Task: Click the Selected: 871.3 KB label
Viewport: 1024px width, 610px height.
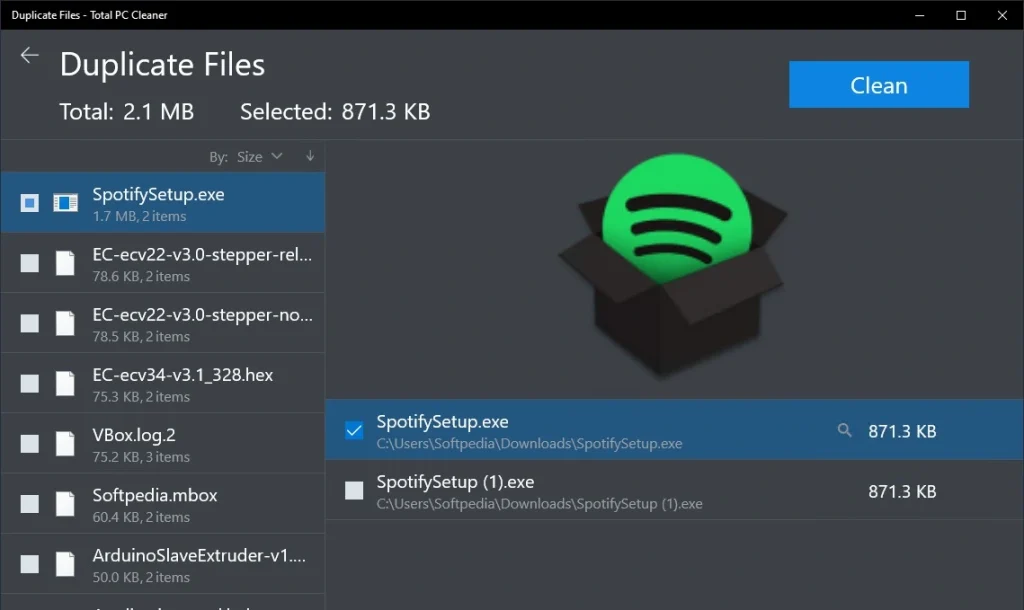Action: coord(335,112)
